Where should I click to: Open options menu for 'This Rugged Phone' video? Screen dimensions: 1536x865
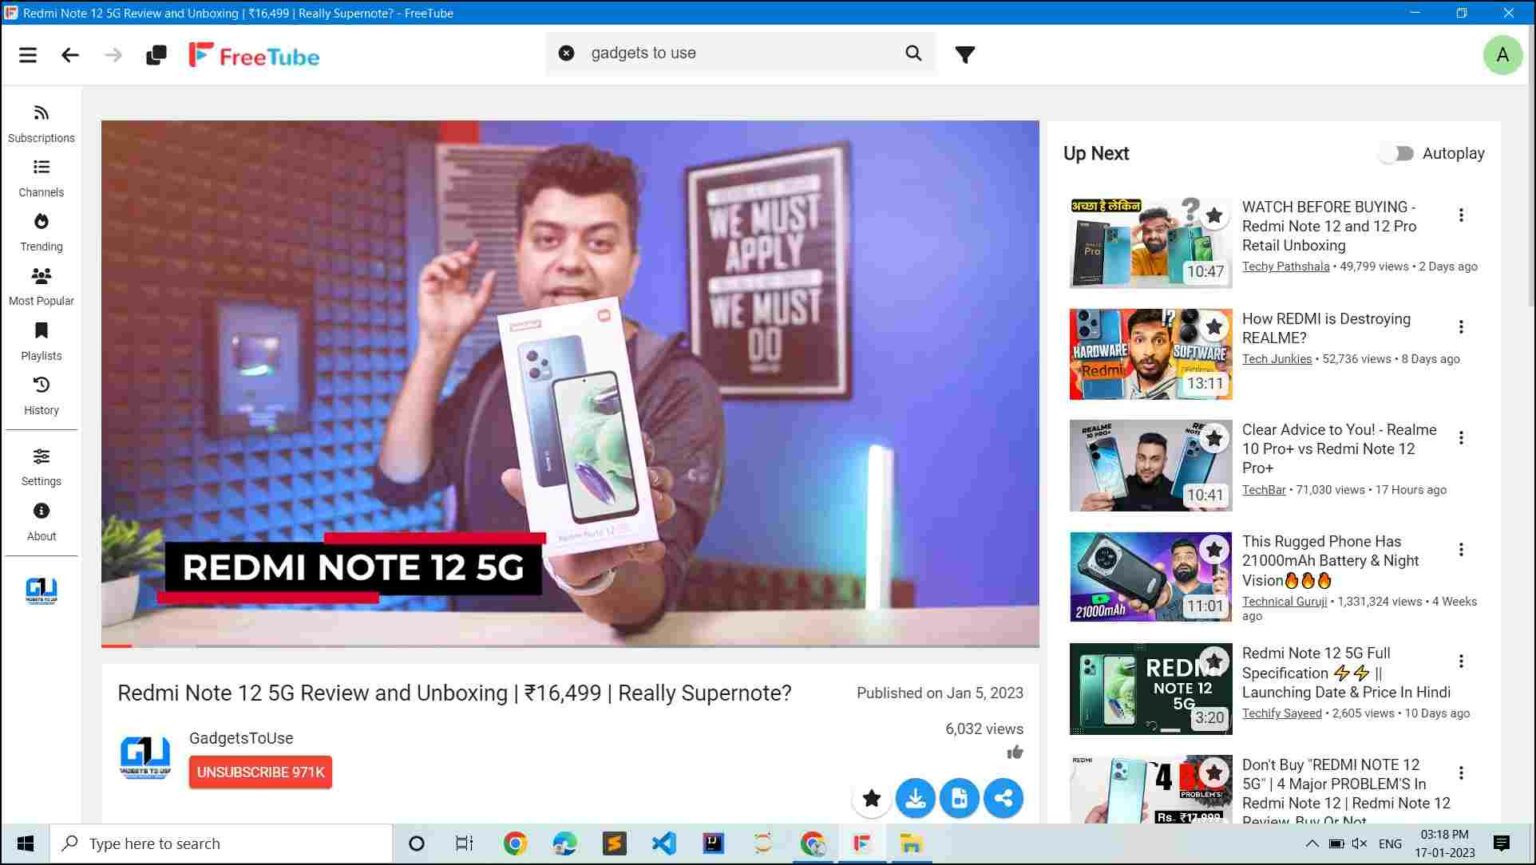click(1461, 550)
